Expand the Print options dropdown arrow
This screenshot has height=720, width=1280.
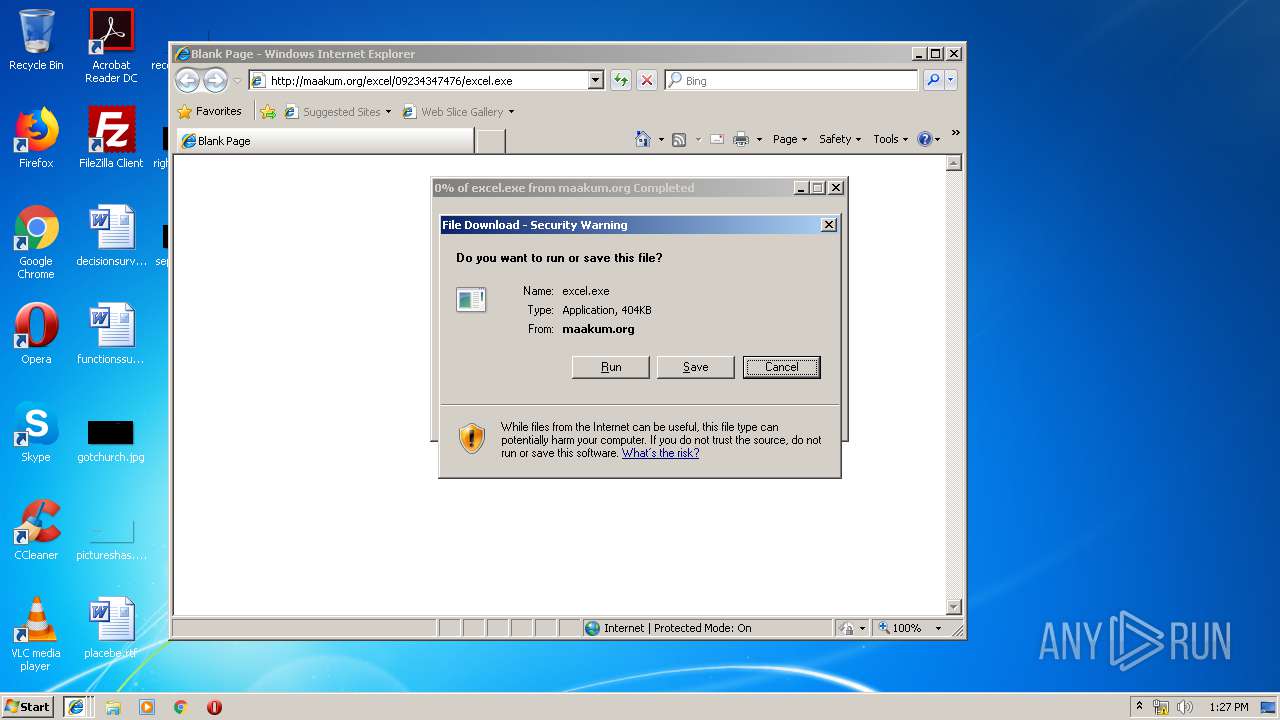click(759, 139)
